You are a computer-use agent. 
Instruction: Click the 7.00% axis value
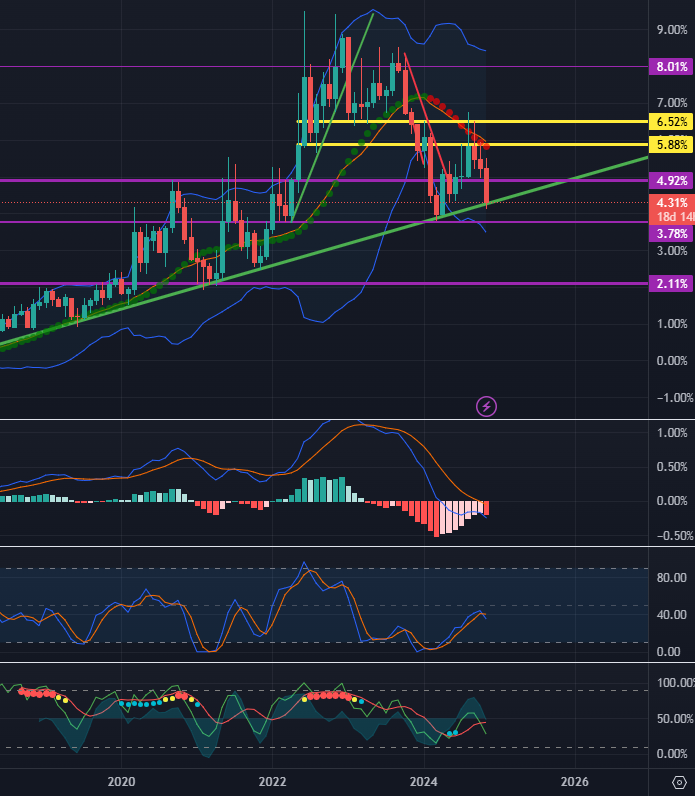click(672, 103)
